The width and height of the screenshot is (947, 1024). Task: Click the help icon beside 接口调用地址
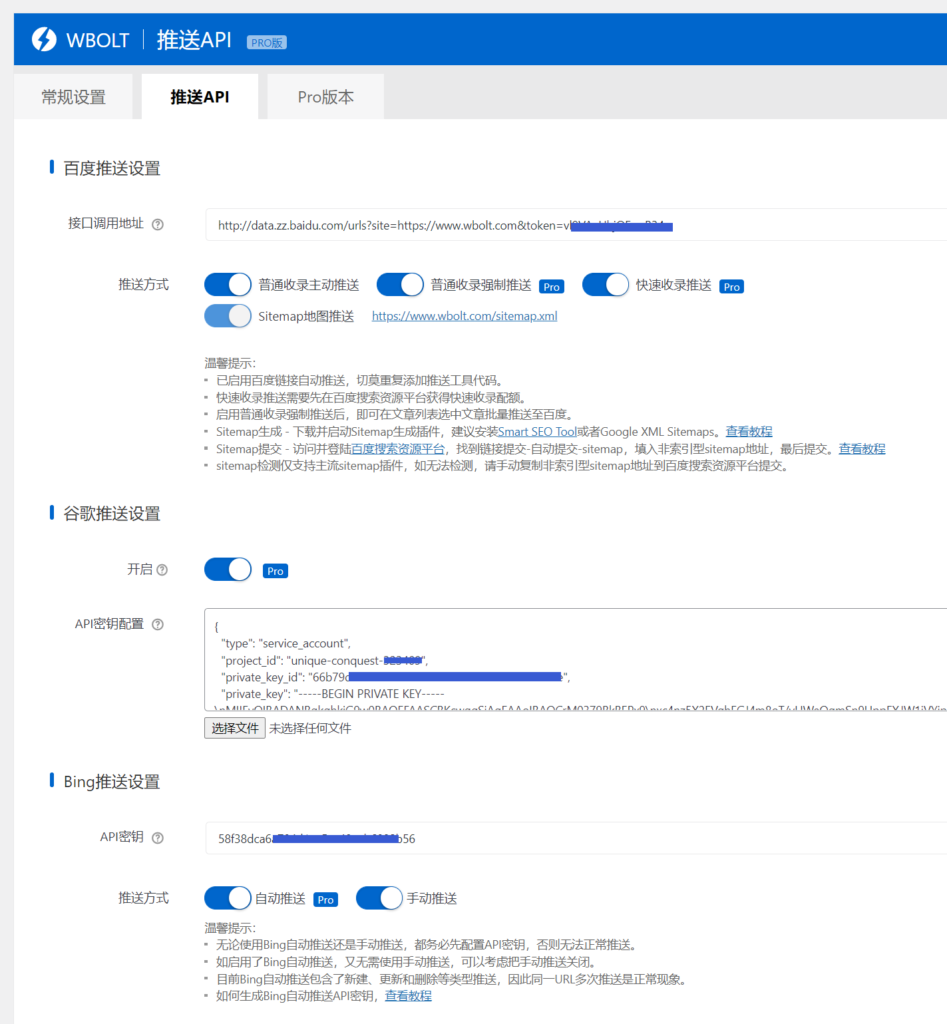[159, 224]
